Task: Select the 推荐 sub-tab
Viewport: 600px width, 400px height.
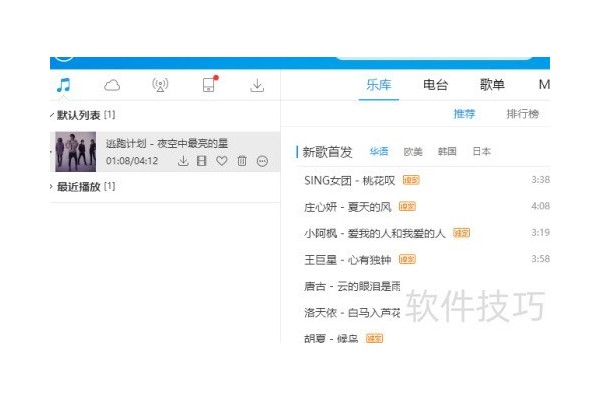Action: (464, 114)
